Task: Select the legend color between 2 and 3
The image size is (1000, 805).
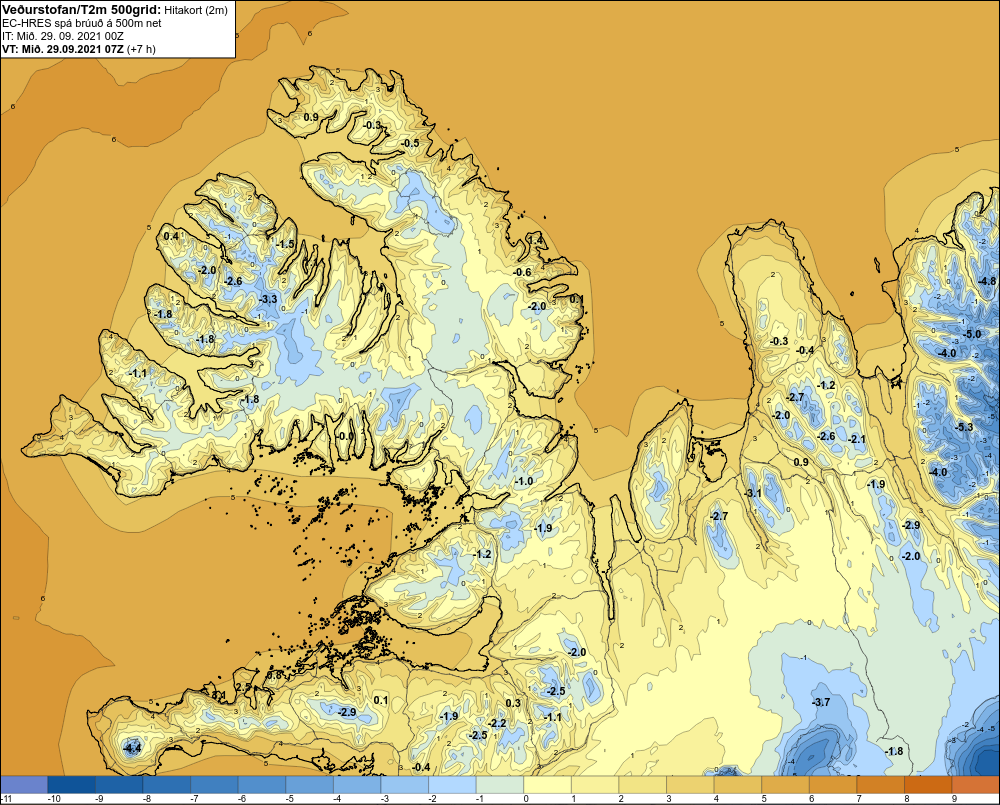Action: point(643,784)
